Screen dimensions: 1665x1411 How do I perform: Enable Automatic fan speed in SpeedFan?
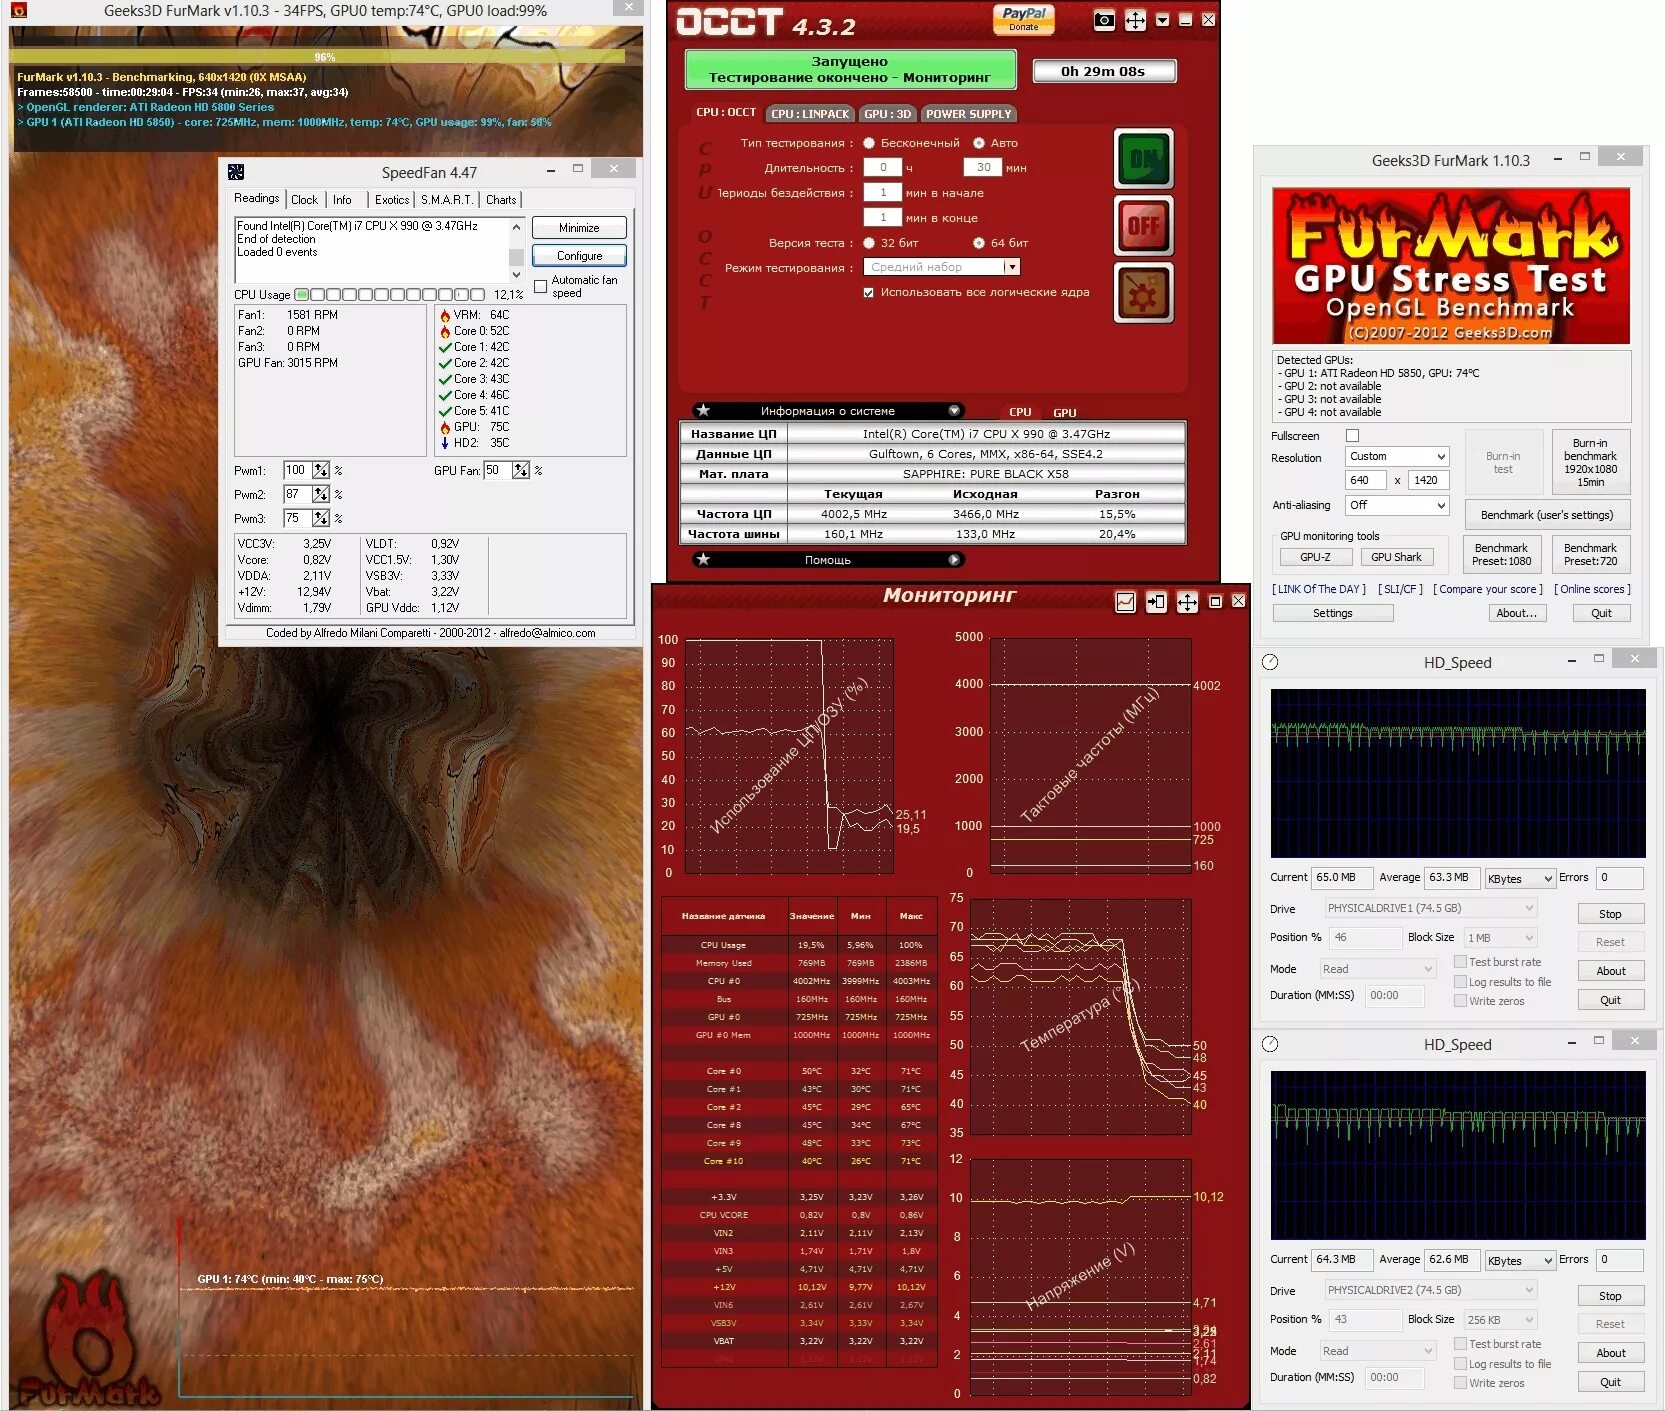tap(541, 287)
